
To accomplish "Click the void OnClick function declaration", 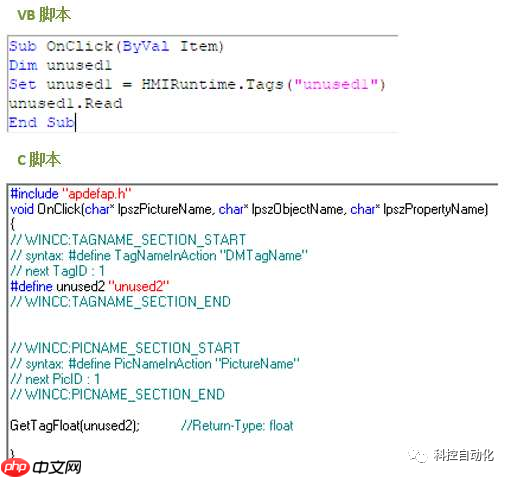I will (x=249, y=209).
